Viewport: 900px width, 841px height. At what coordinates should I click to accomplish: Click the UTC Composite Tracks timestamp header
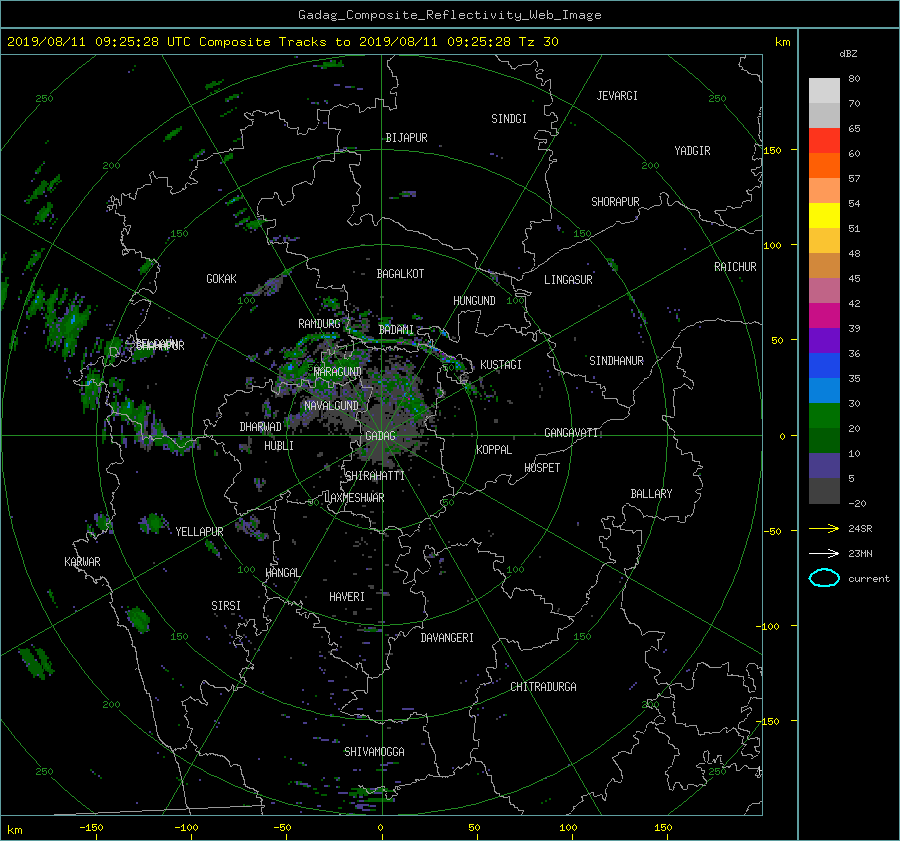[x=282, y=42]
